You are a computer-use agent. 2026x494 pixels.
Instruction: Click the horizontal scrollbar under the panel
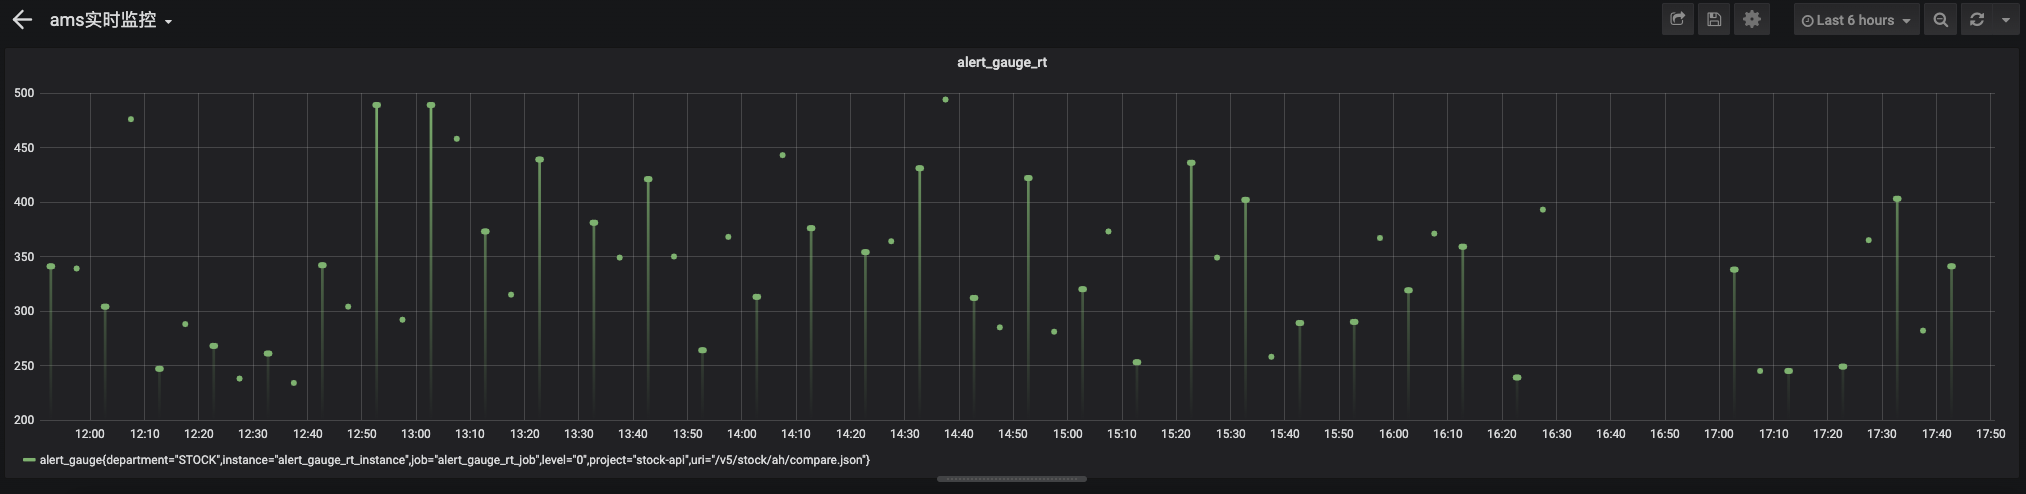tap(1012, 479)
